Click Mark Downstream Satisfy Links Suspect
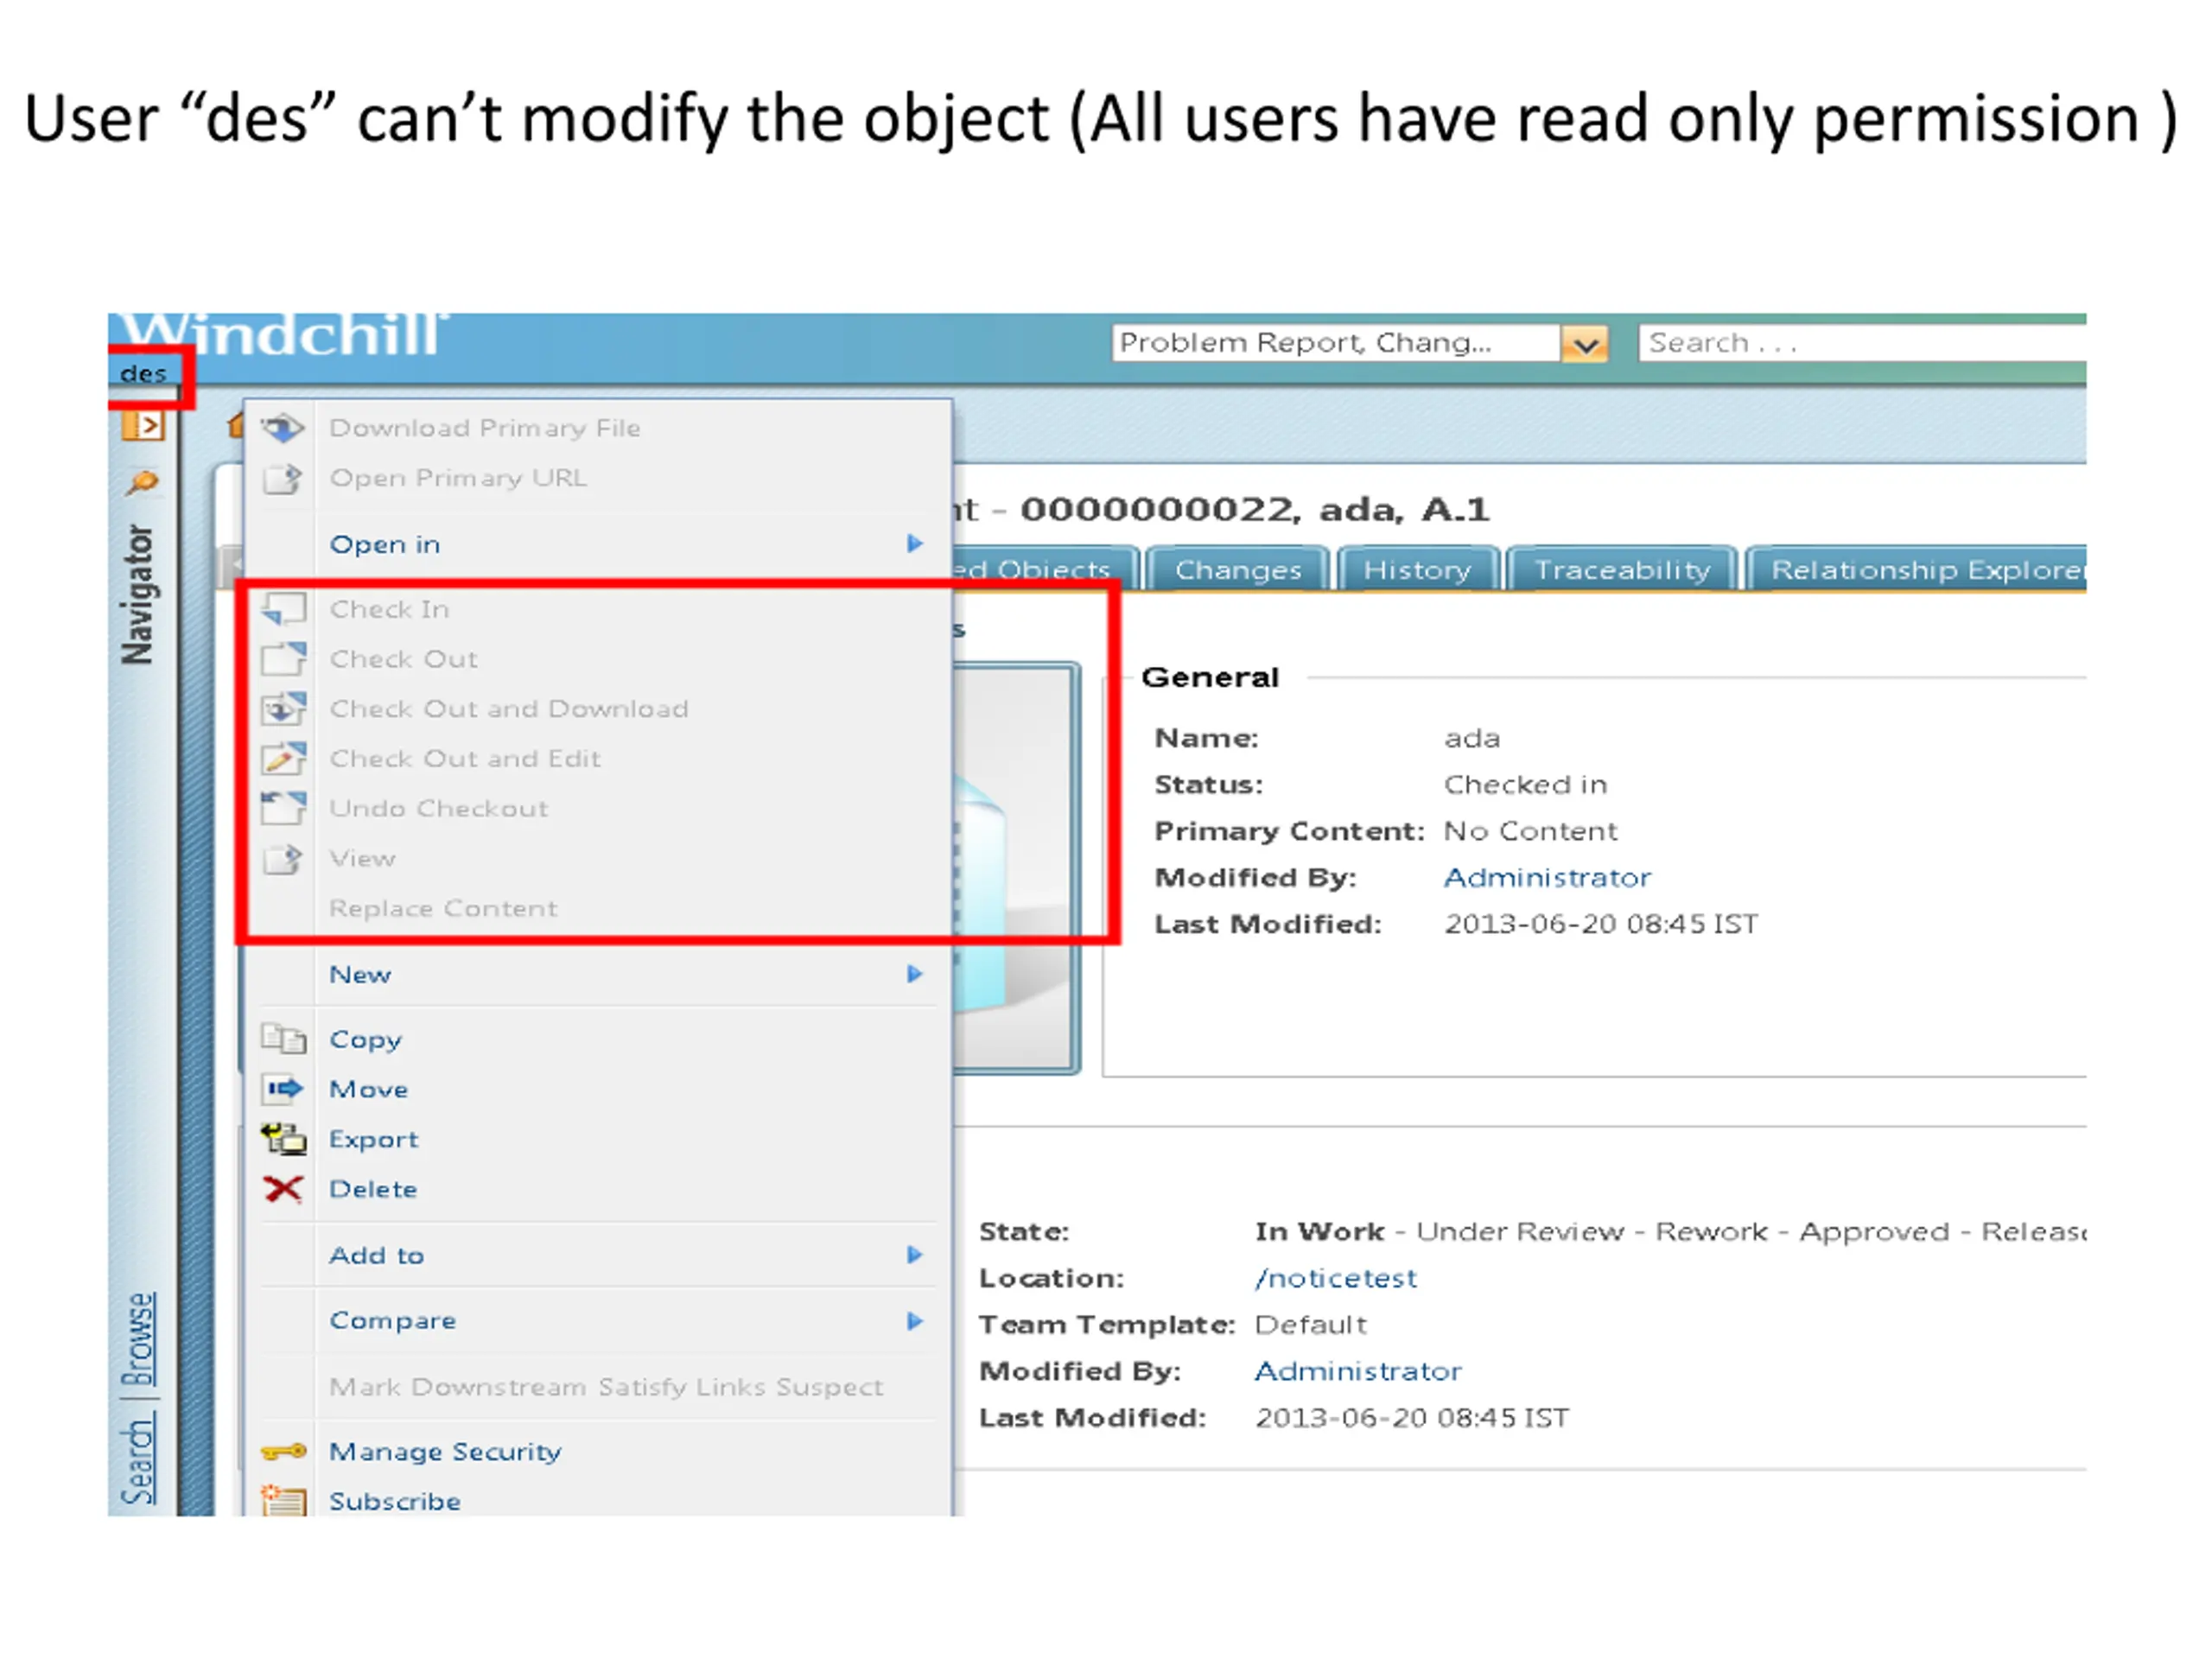Screen dimensions: 2212x1659 tap(606, 1387)
